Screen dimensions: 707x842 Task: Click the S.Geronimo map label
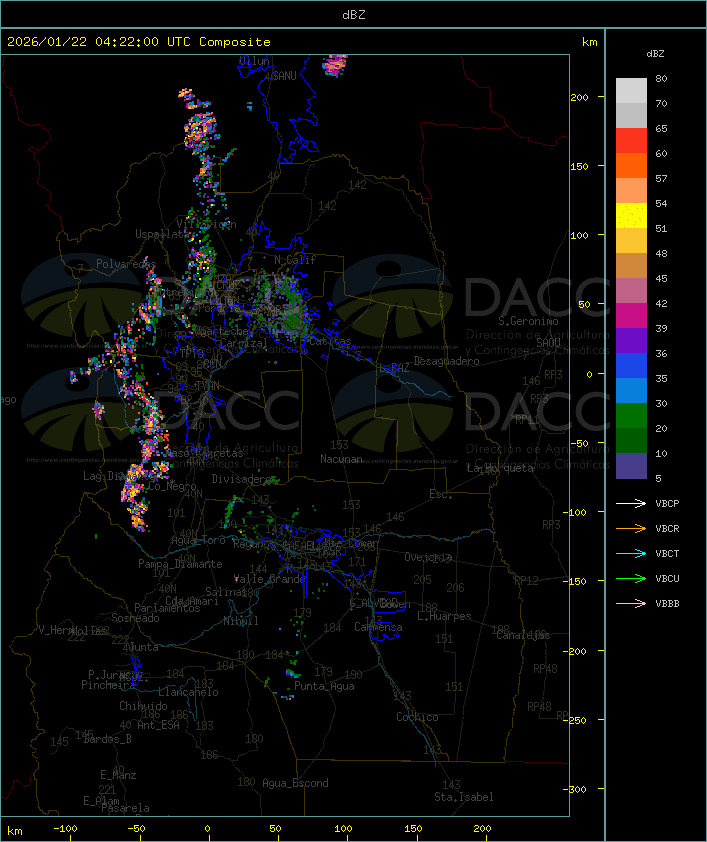528,321
